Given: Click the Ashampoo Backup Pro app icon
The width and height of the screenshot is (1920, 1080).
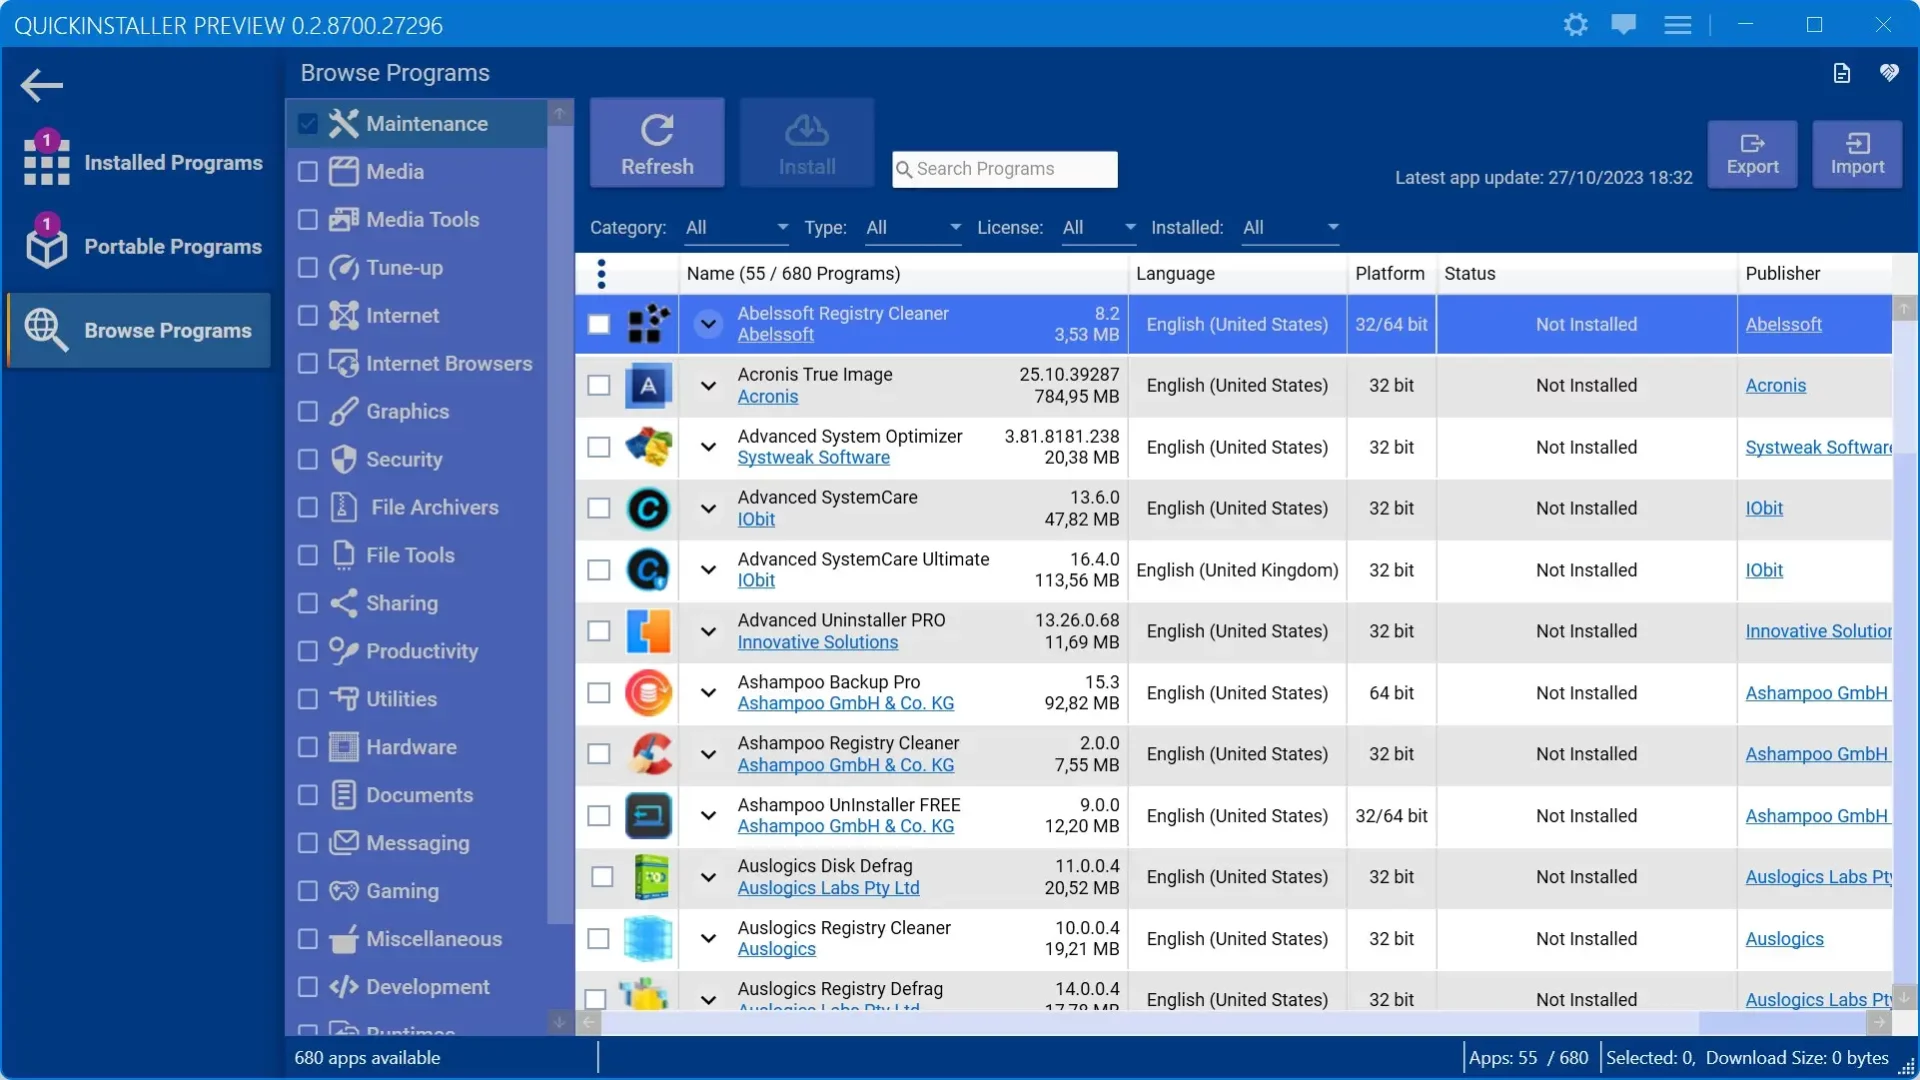Looking at the screenshot, I should tap(648, 693).
